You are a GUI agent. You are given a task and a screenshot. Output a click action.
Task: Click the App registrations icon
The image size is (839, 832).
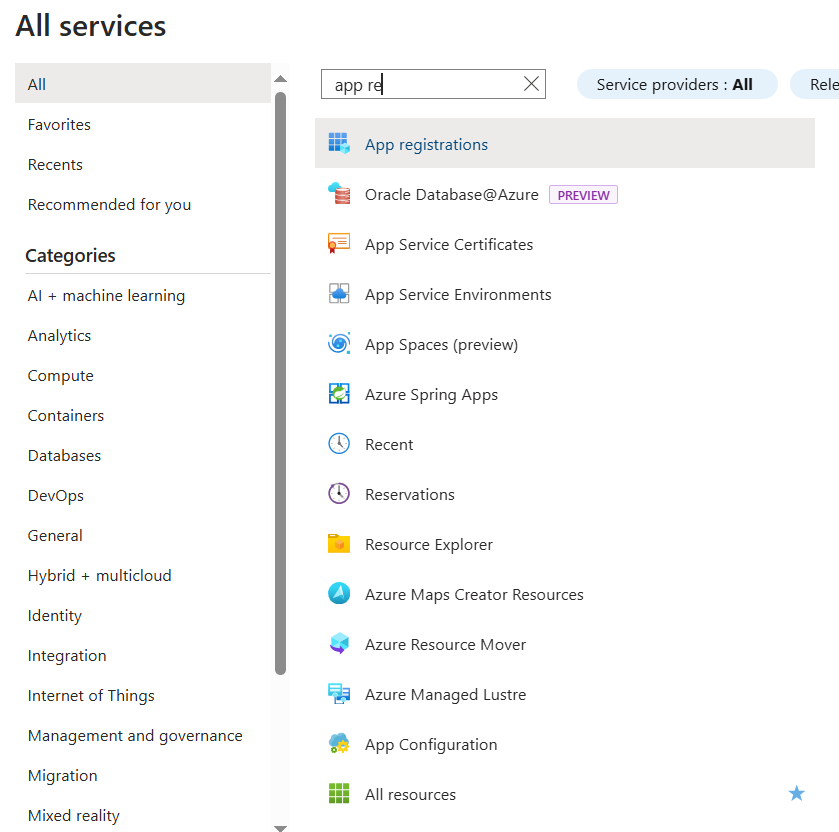pyautogui.click(x=339, y=144)
